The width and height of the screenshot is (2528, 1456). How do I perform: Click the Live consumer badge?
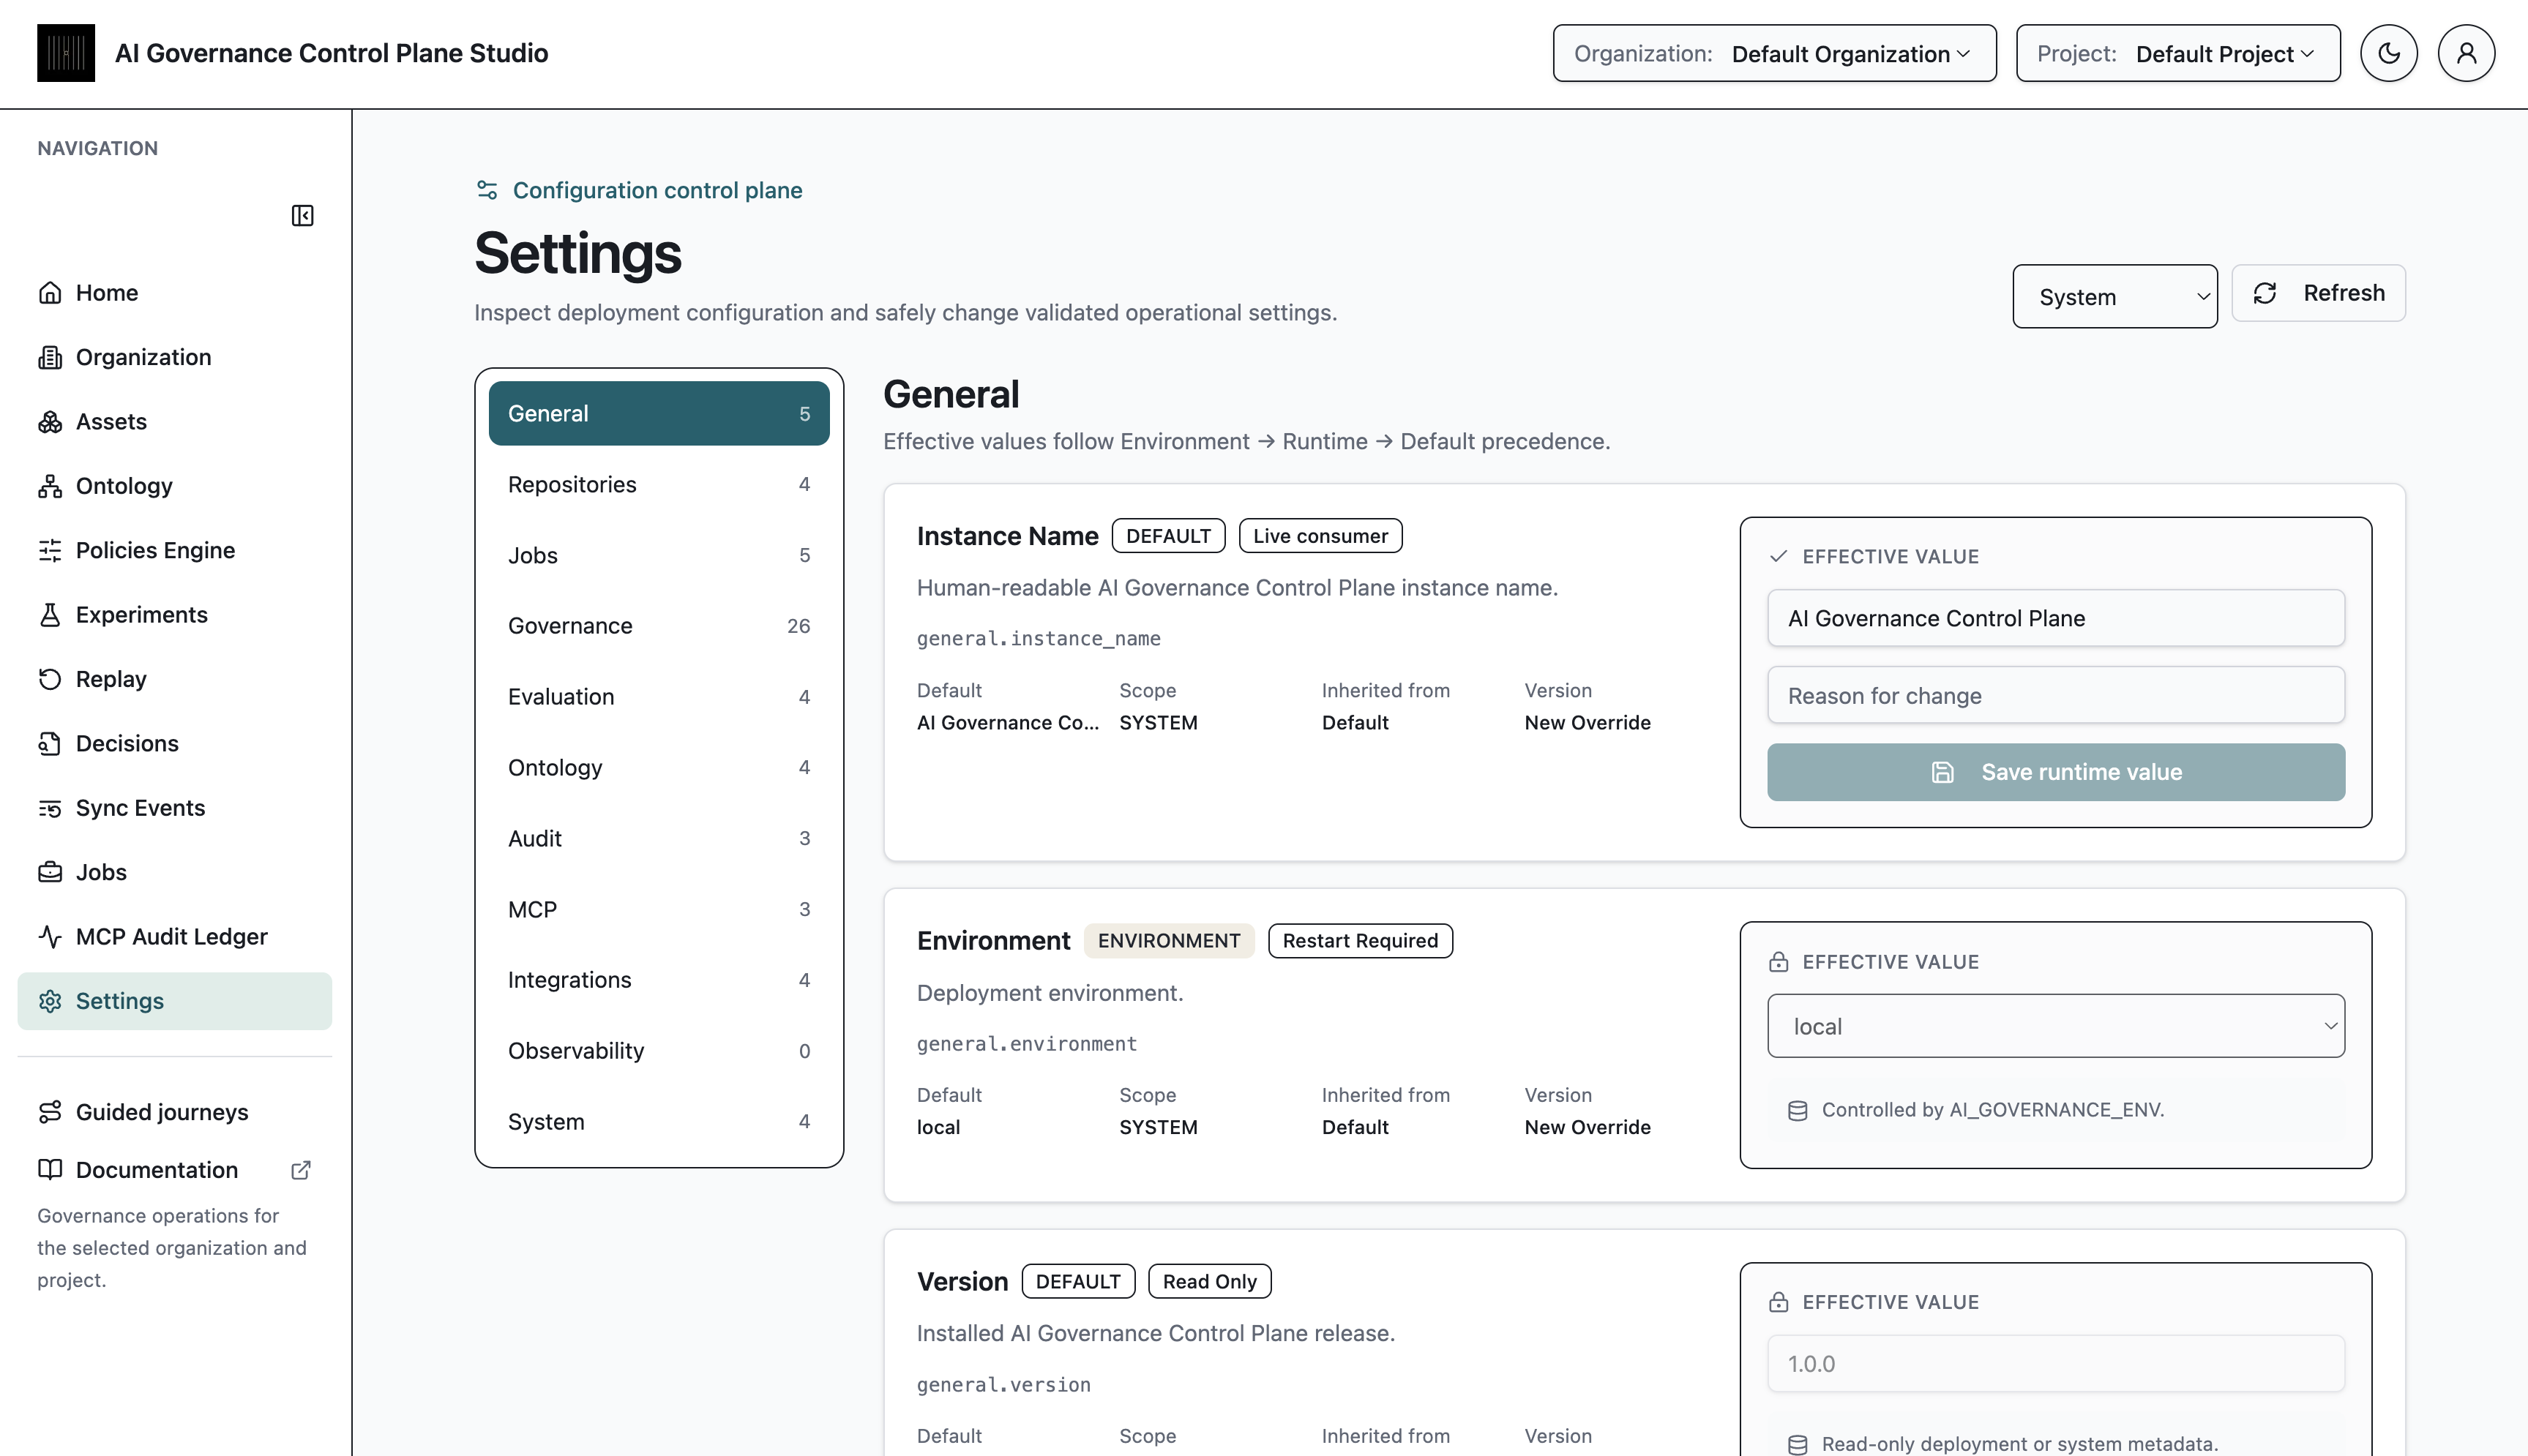[x=1320, y=536]
